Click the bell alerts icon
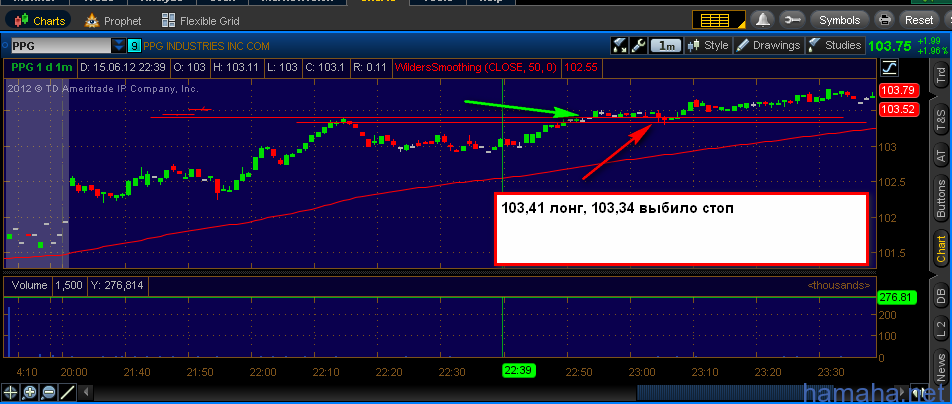 (x=763, y=20)
